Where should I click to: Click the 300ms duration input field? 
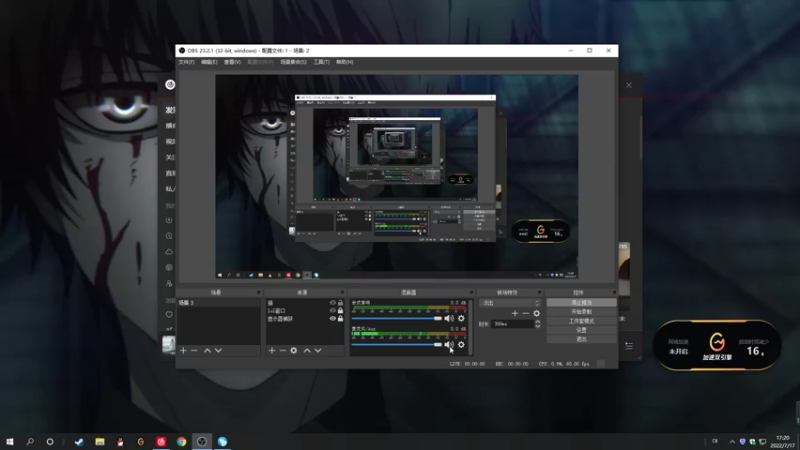point(512,324)
